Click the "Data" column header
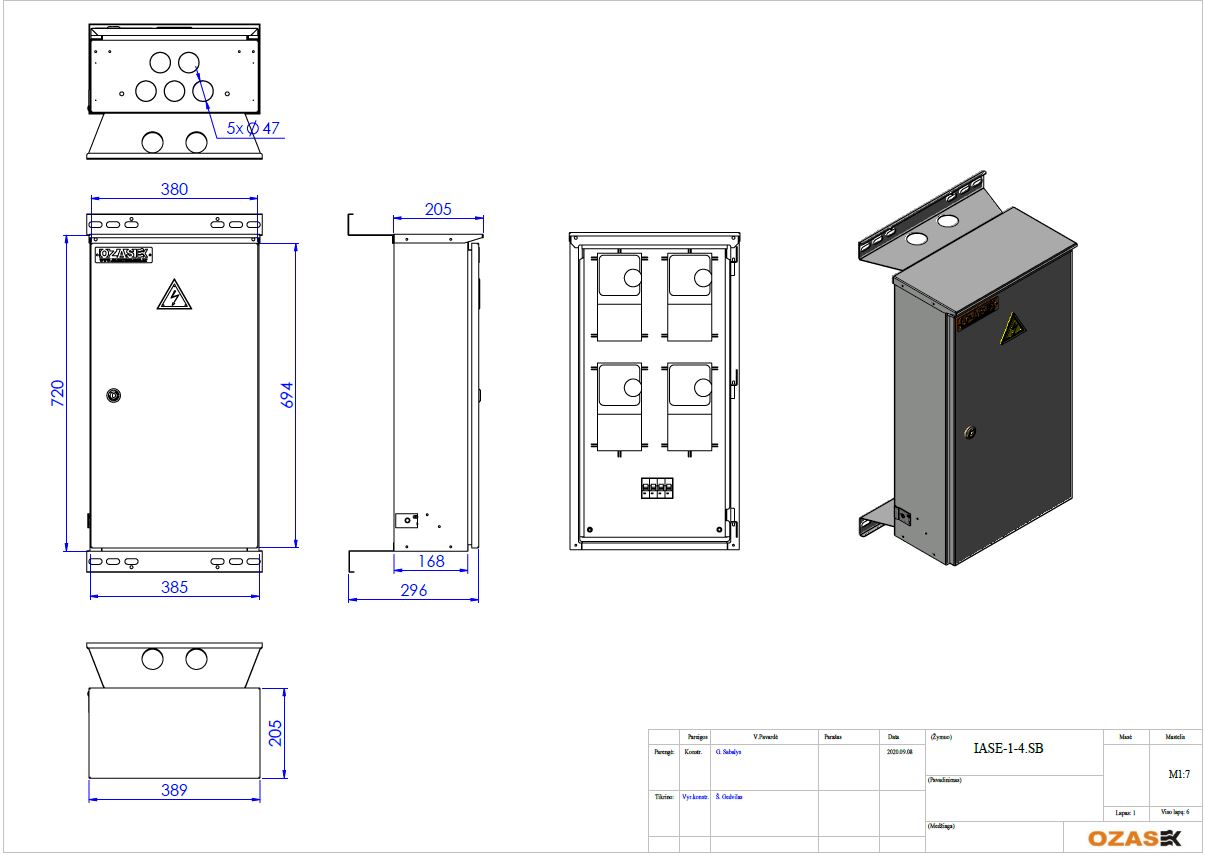This screenshot has height=855, width=1205. point(893,737)
